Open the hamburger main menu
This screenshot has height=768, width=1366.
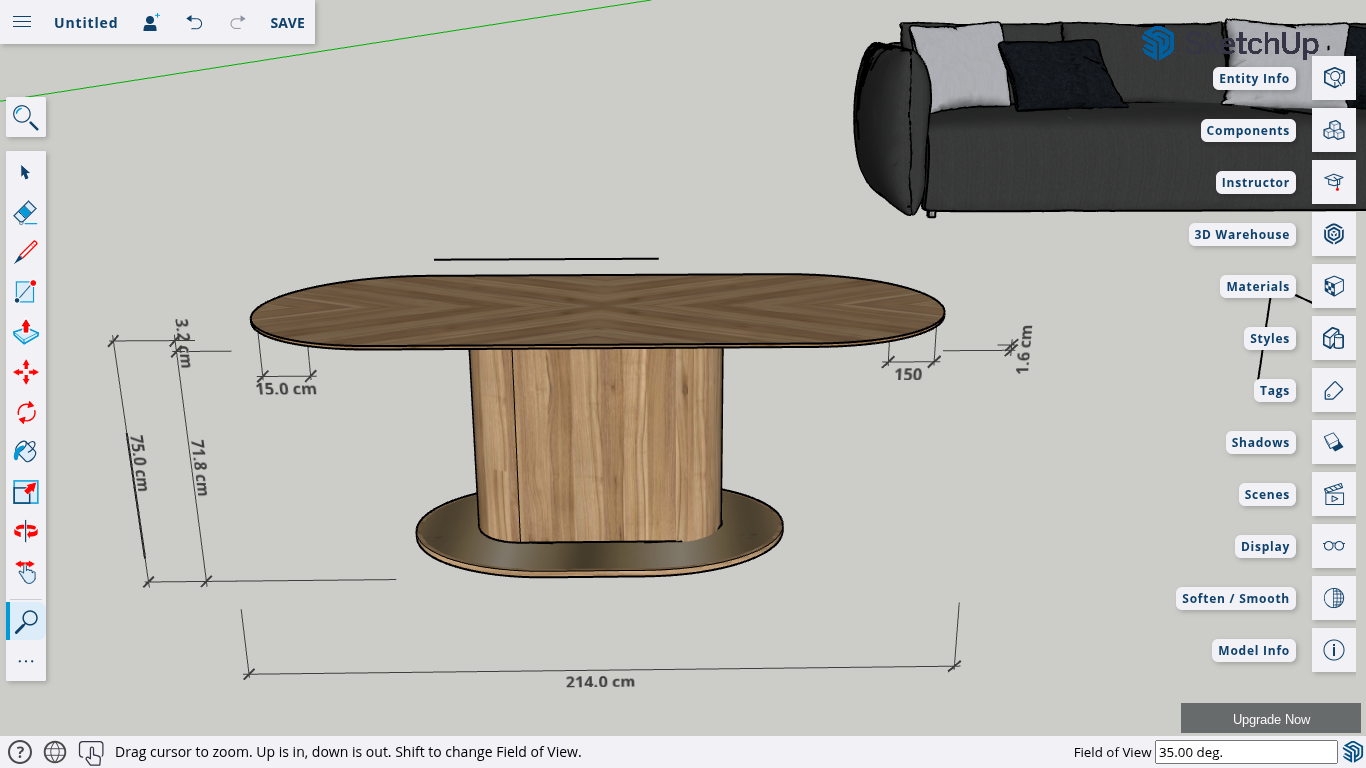click(22, 22)
